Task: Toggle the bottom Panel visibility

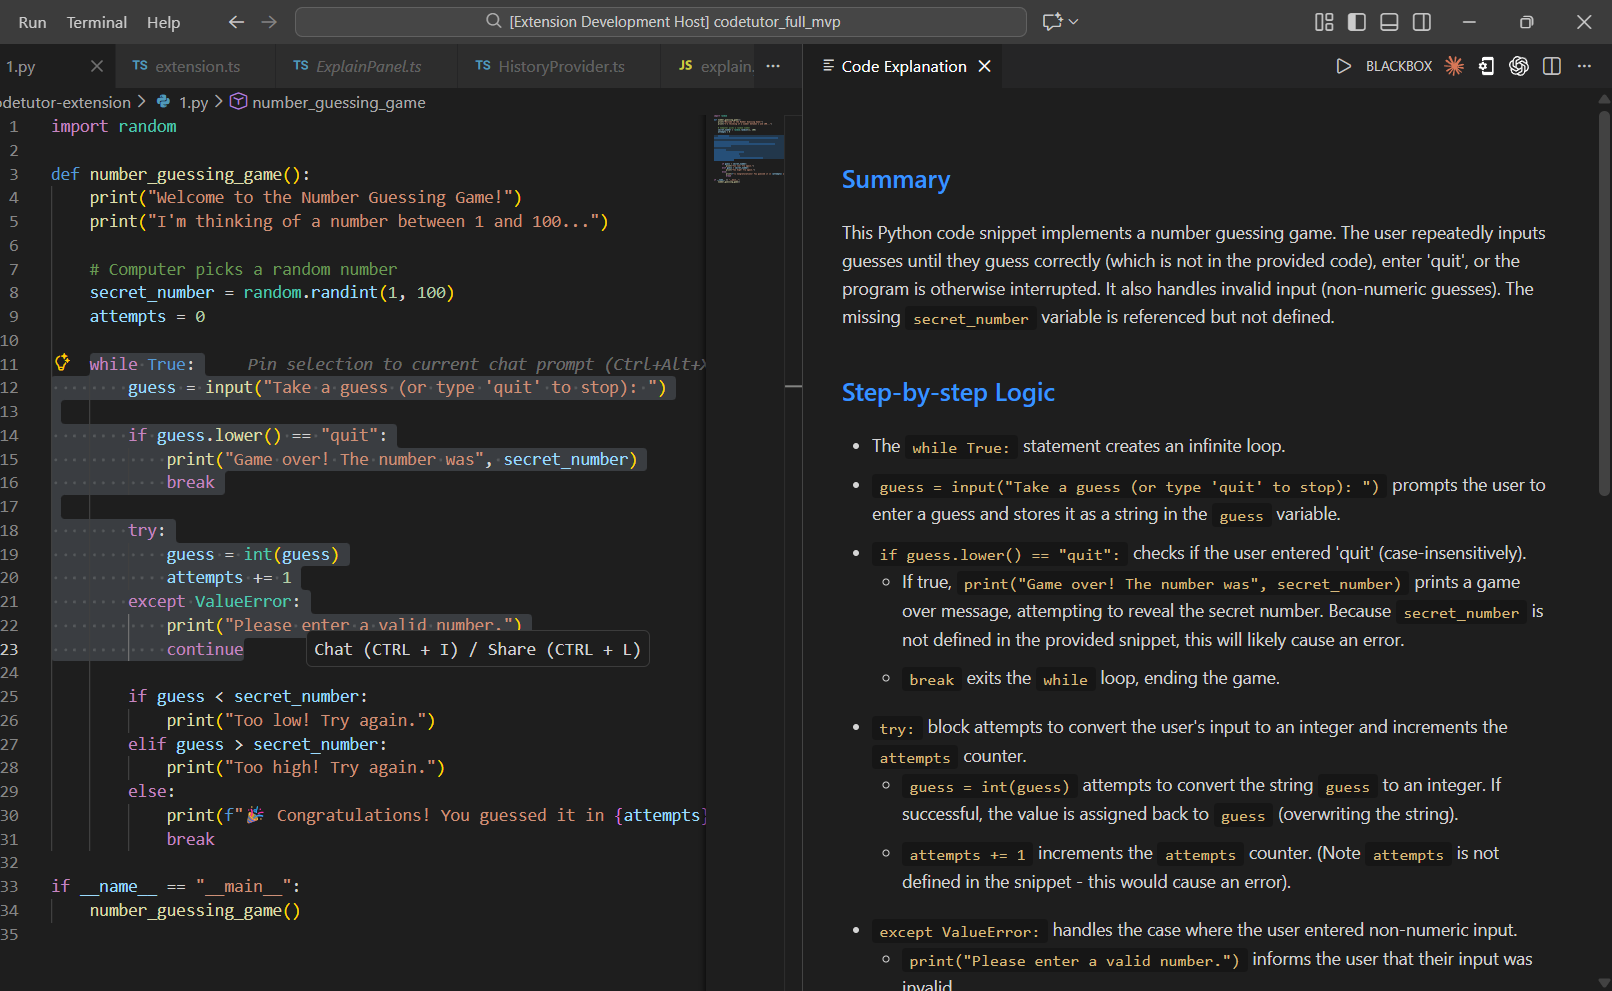Action: pyautogui.click(x=1389, y=21)
